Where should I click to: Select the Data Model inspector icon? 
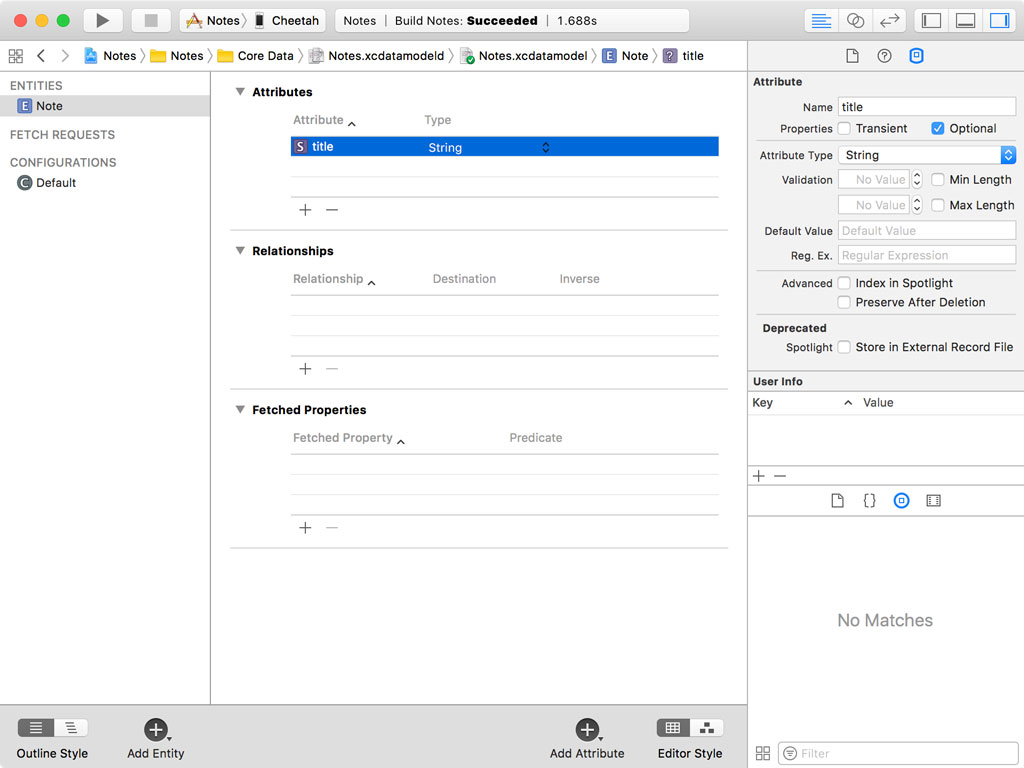pos(917,56)
